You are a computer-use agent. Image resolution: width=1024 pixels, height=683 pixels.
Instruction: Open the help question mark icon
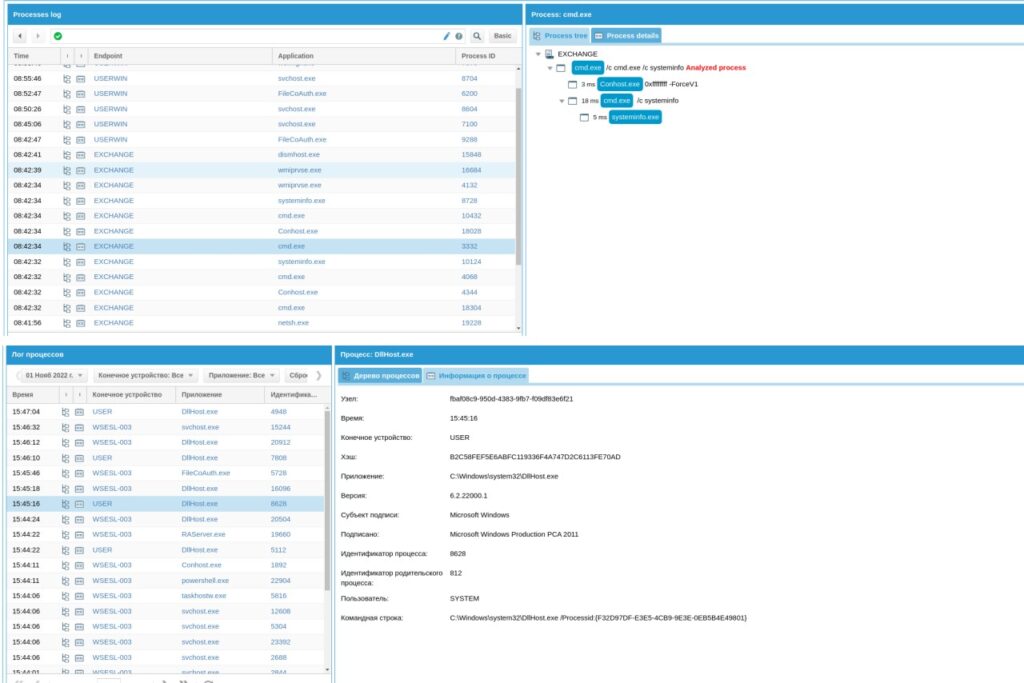(459, 36)
